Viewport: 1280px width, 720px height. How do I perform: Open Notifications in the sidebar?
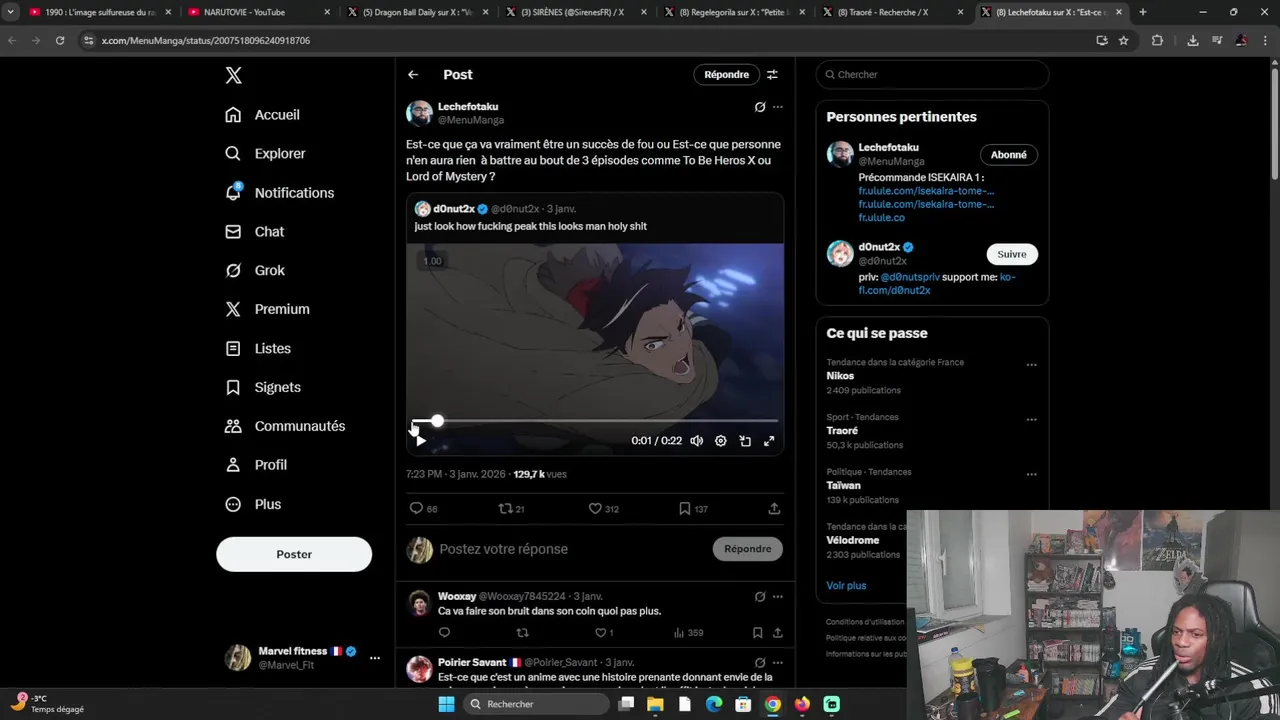point(279,193)
